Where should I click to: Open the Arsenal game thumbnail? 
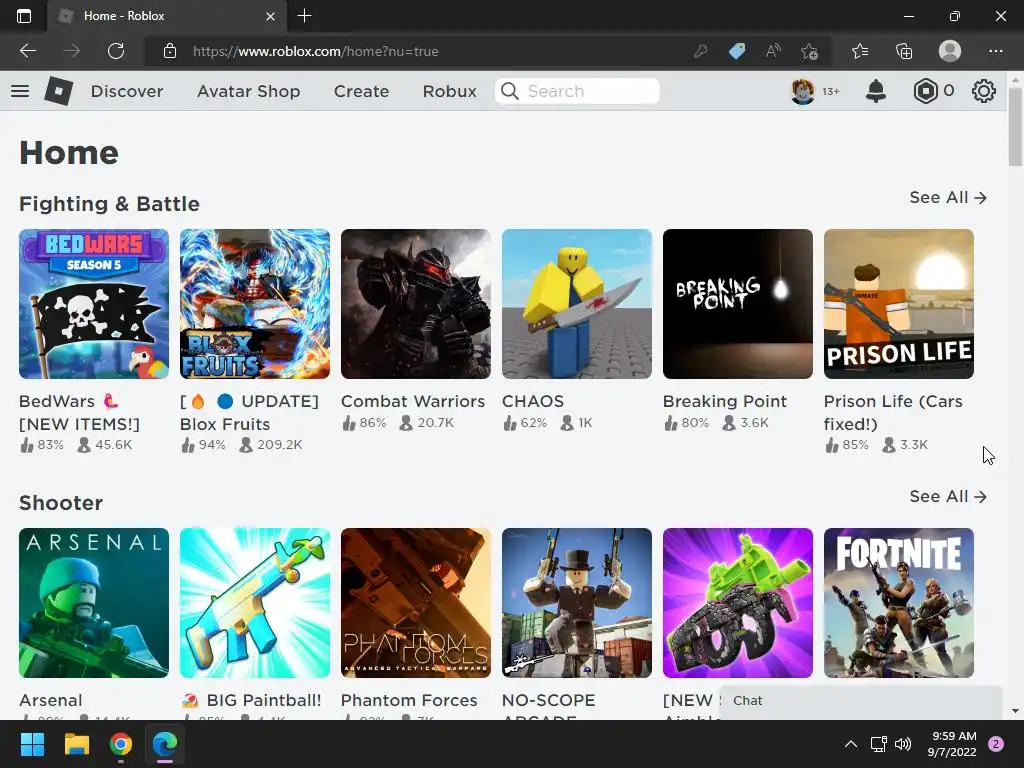94,603
